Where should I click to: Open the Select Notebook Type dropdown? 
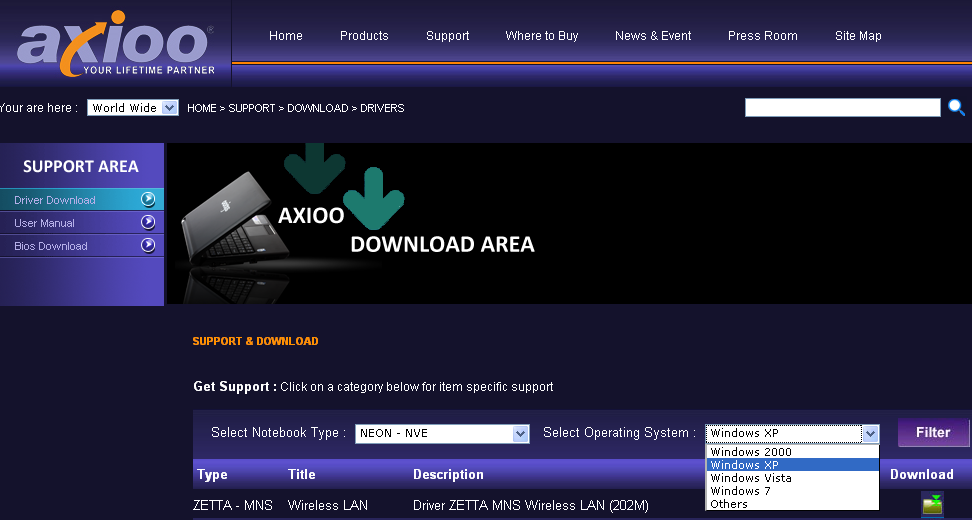(442, 433)
